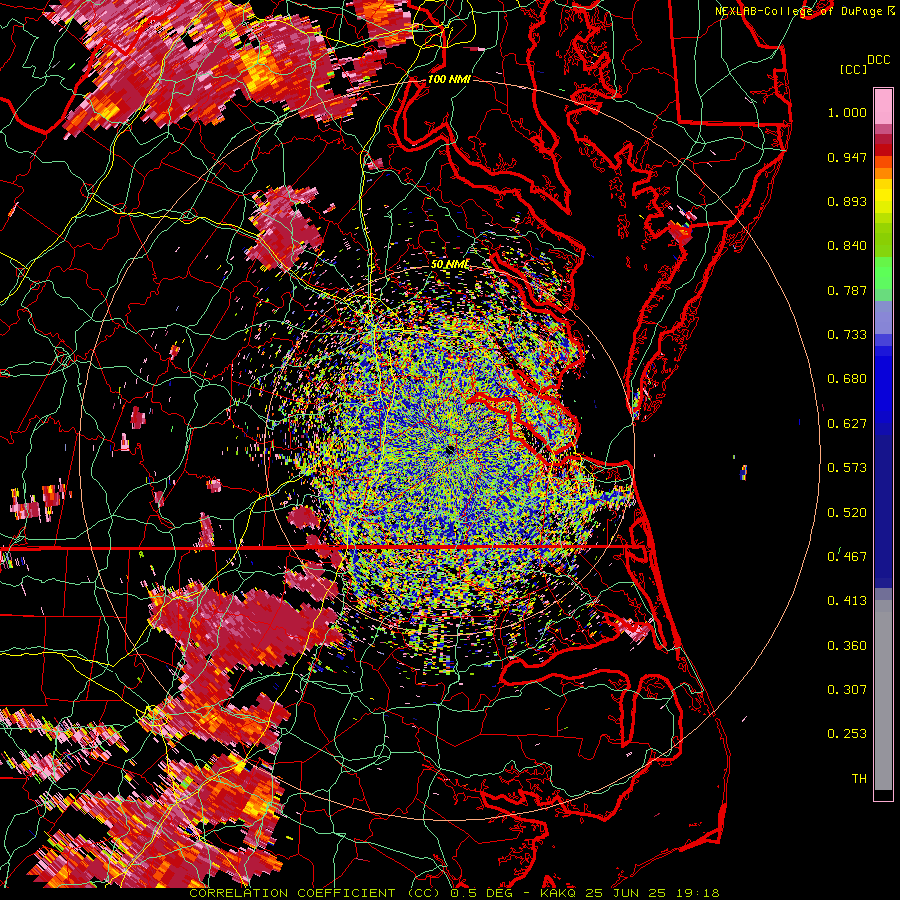Click the small isolated offshore echo east of coast
This screenshot has width=900, height=900.
744,472
